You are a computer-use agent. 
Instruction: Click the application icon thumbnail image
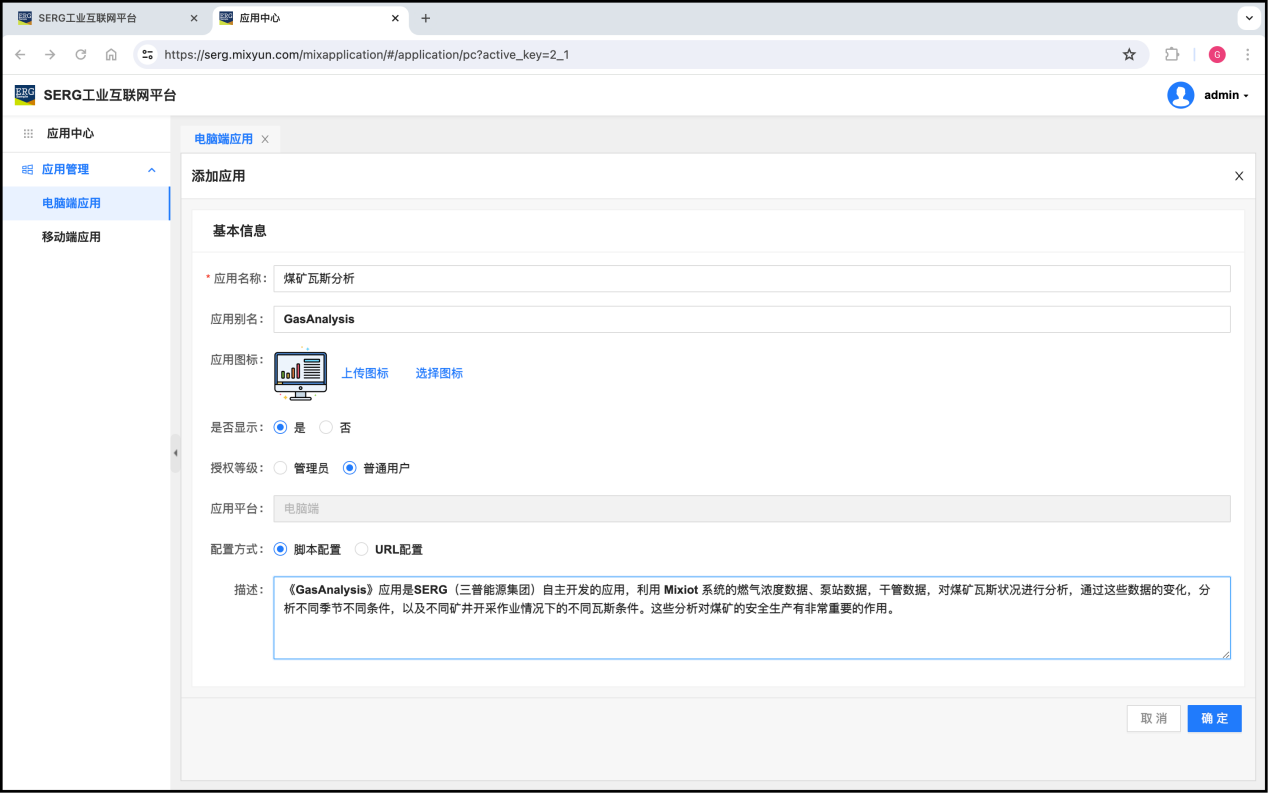[300, 374]
